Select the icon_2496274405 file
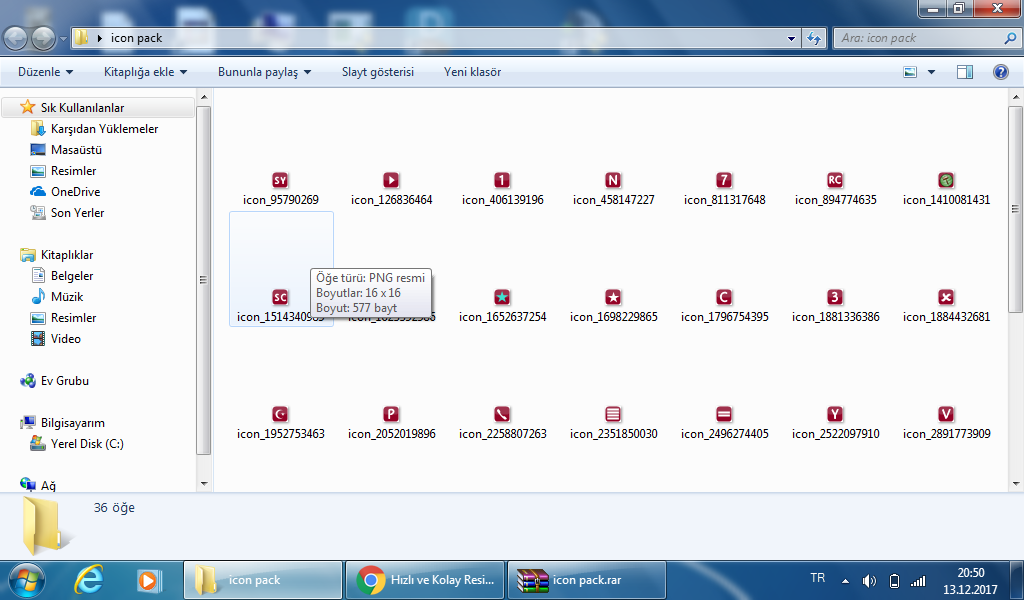Screen dimensions: 1024x600 pyautogui.click(x=724, y=423)
